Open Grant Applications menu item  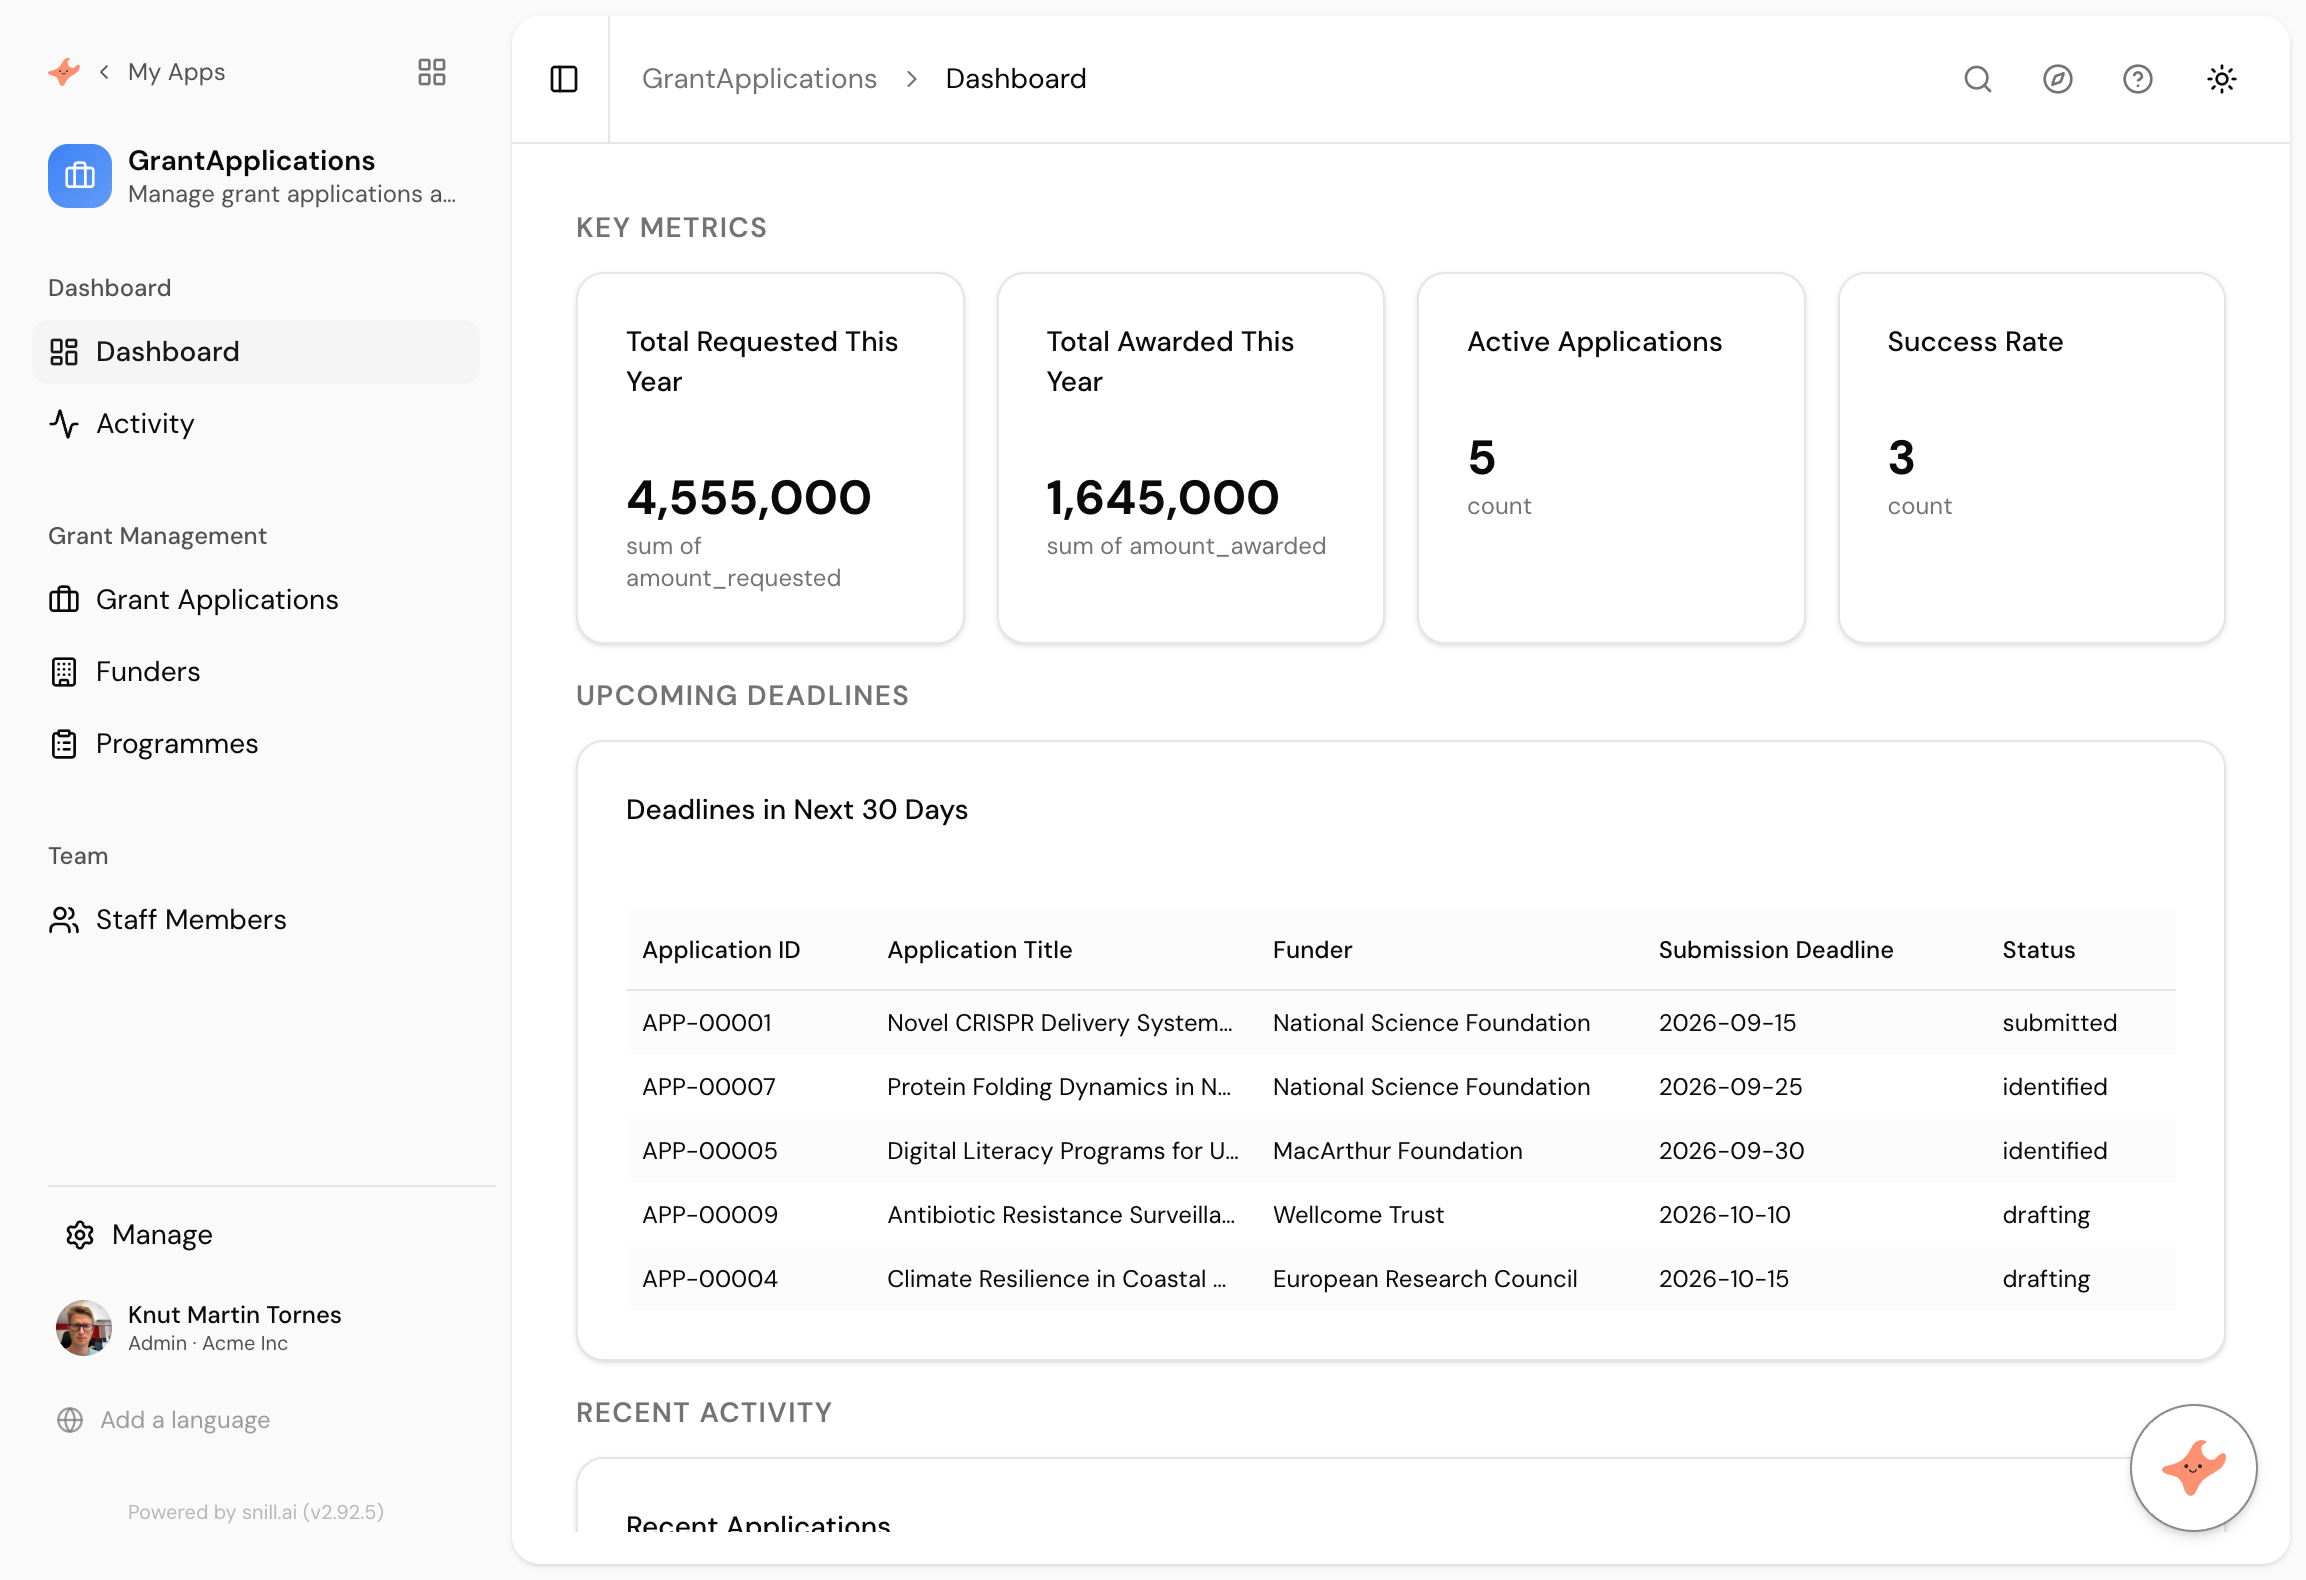(256, 600)
